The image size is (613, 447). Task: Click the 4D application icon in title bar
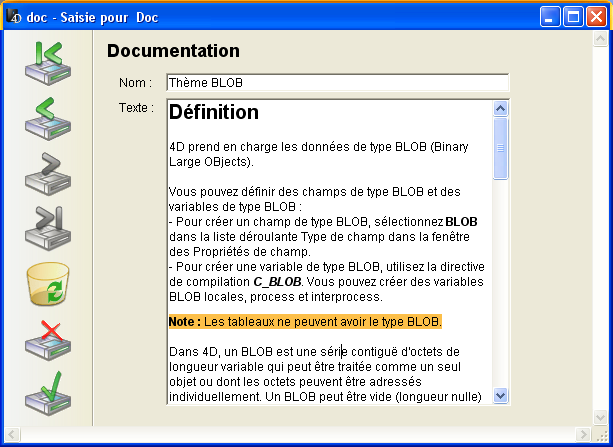coord(14,17)
